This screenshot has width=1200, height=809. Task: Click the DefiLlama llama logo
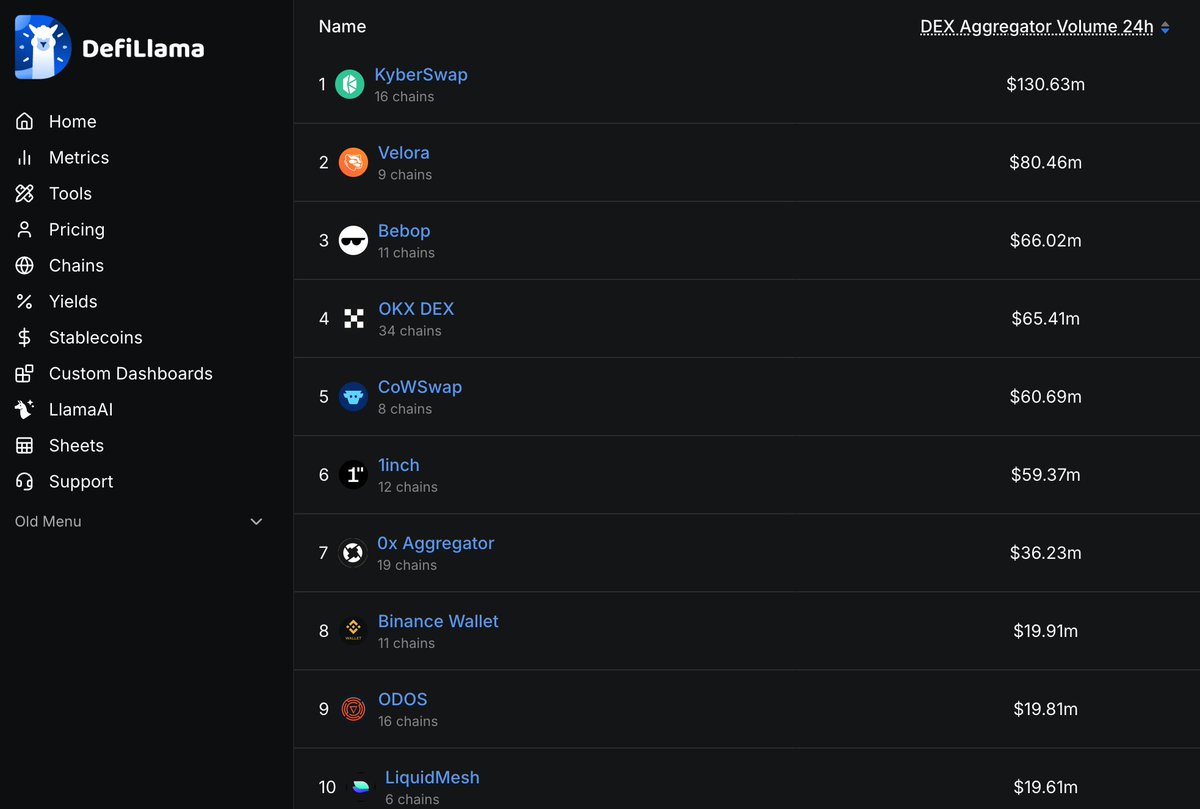pos(43,47)
